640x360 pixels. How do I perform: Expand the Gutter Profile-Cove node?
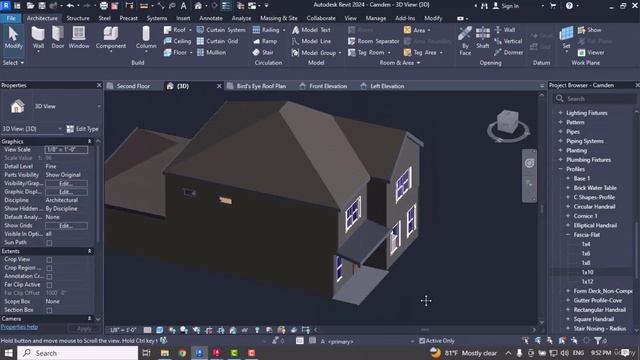(568, 300)
